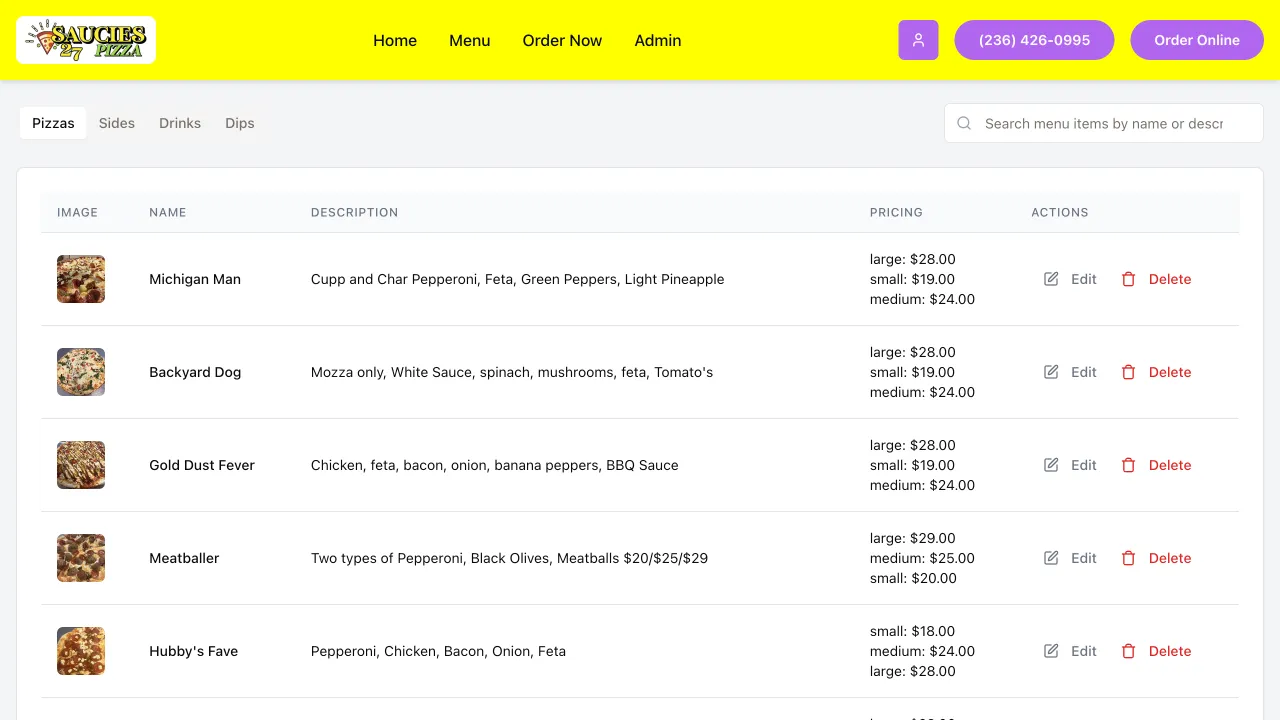Screen dimensions: 1280x720
Task: Click the edit pencil icon for Michigan Man
Action: (1051, 279)
